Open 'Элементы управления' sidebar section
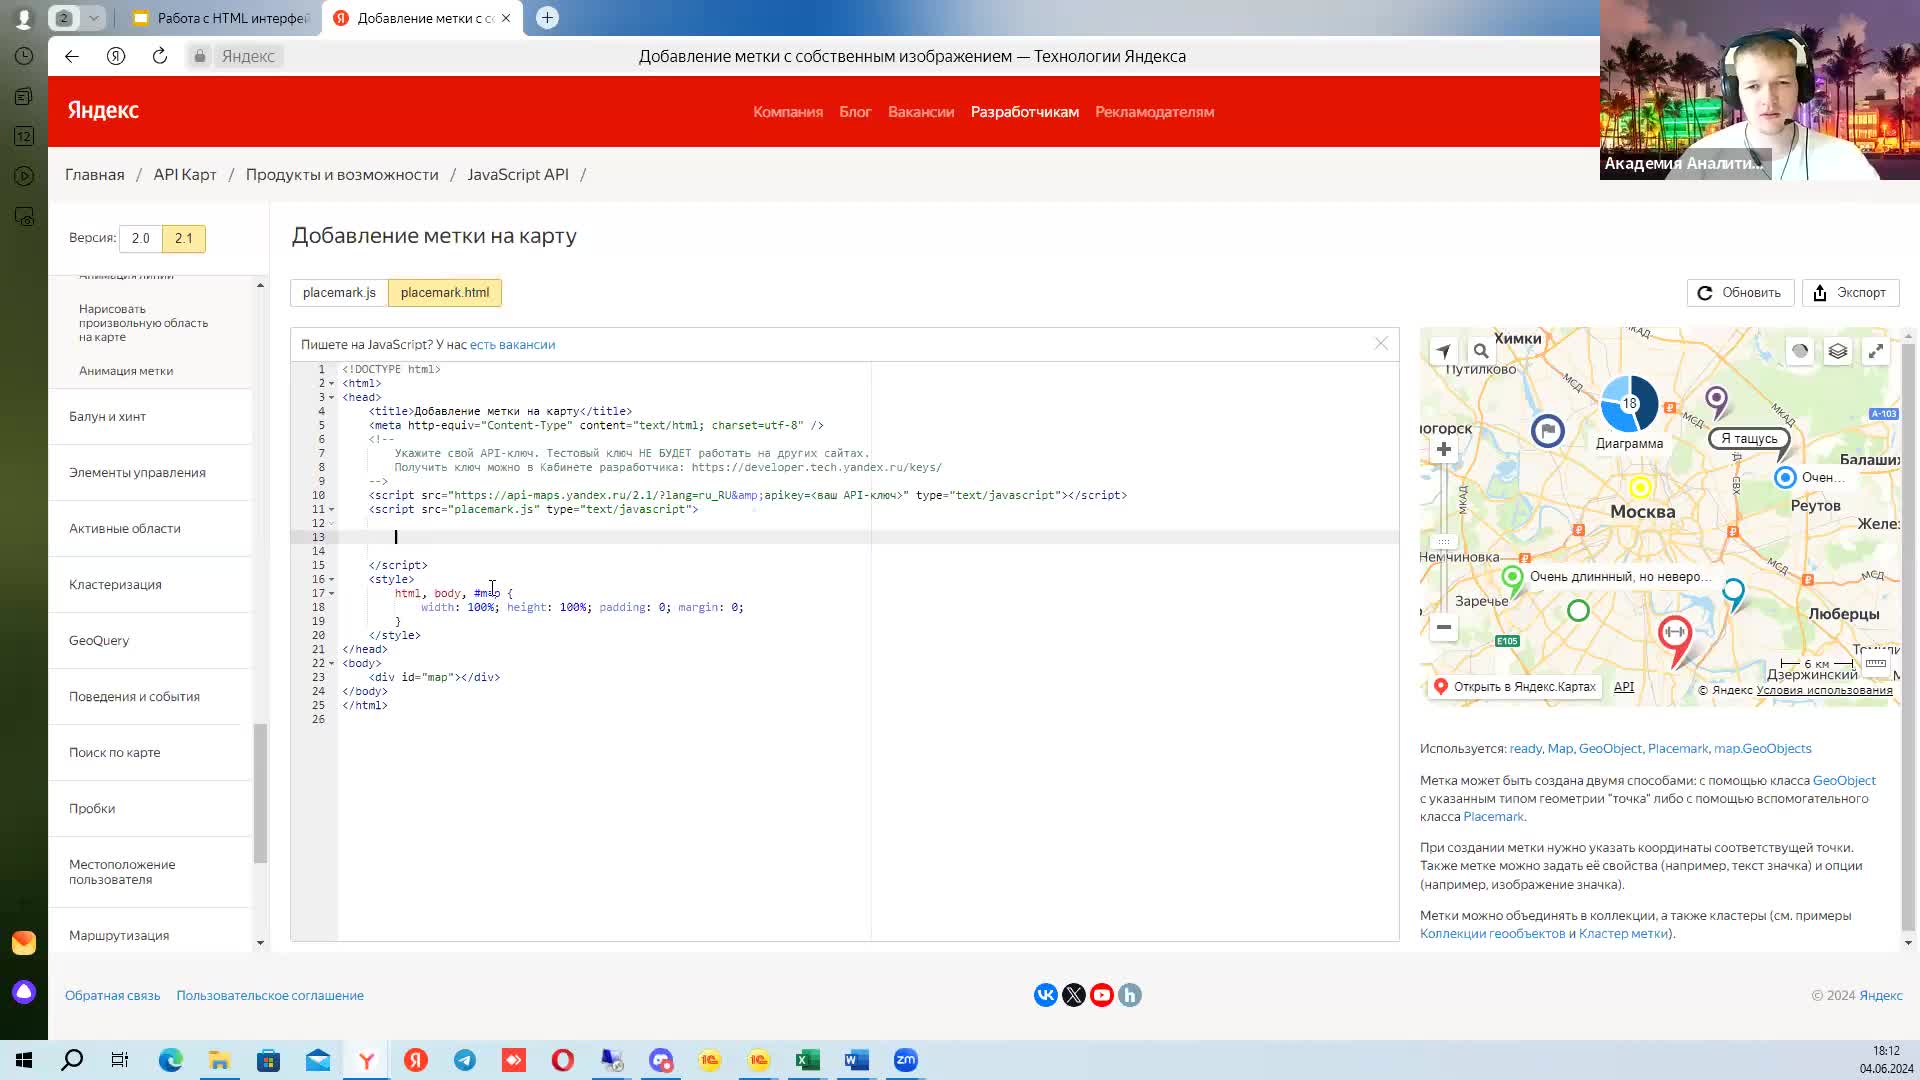The width and height of the screenshot is (1920, 1080). pos(137,473)
